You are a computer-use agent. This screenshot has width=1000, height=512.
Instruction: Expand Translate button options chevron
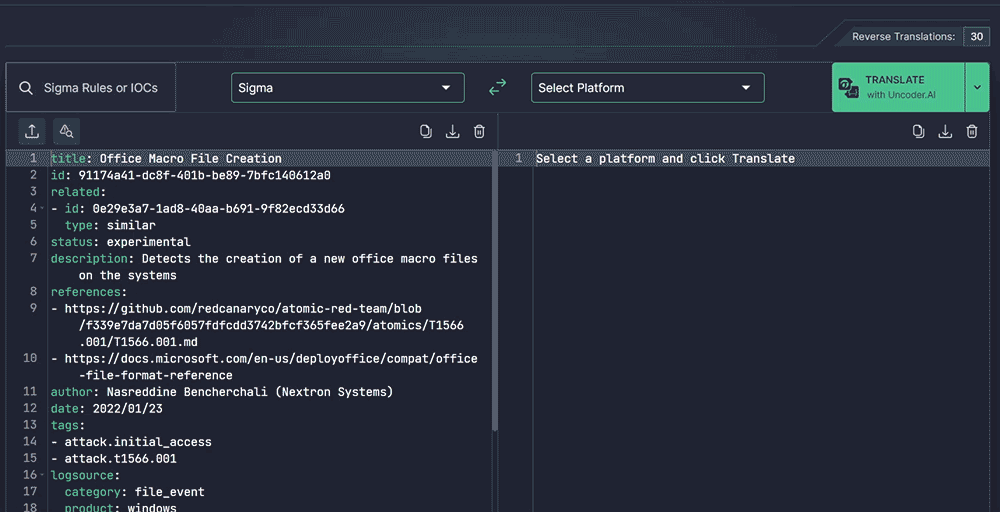(977, 88)
